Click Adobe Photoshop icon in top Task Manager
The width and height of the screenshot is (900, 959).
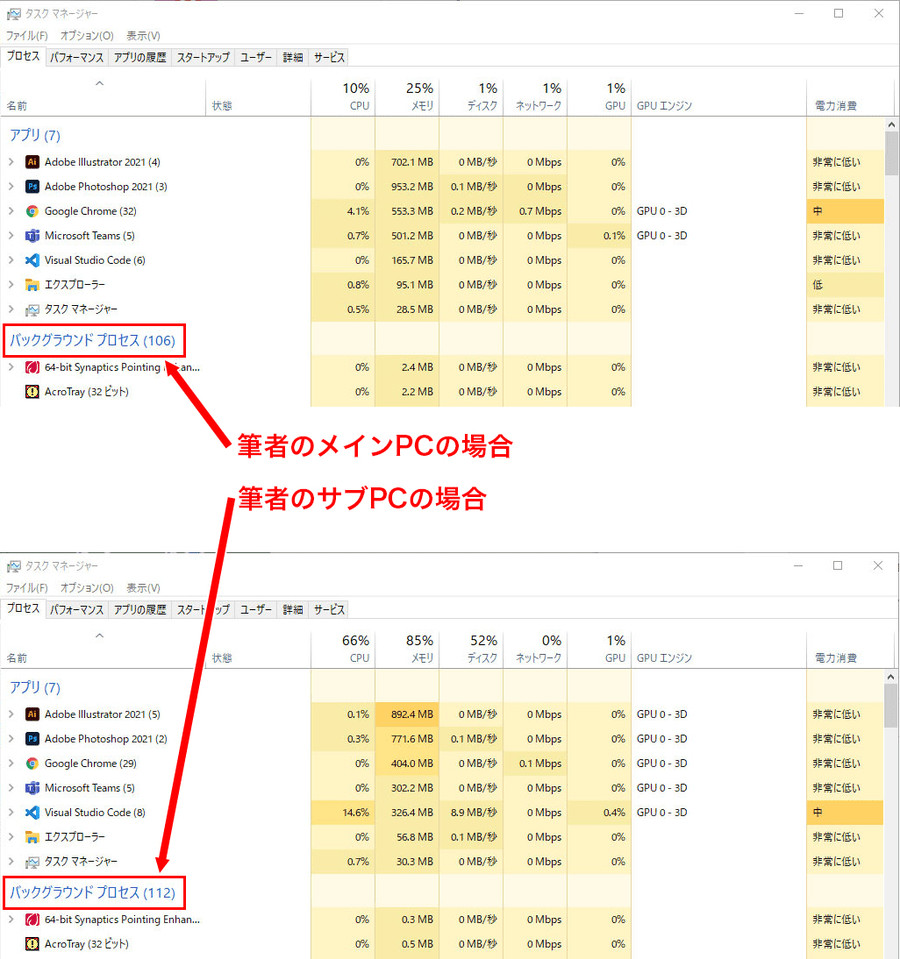click(32, 187)
